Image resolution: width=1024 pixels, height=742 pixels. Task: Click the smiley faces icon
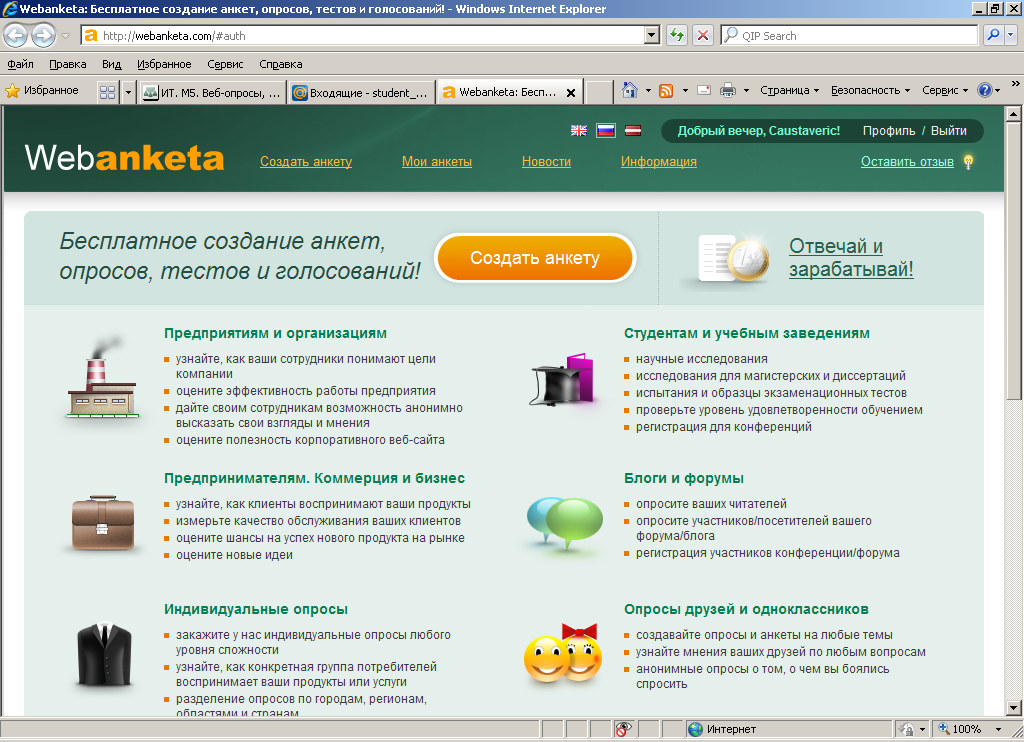(562, 653)
